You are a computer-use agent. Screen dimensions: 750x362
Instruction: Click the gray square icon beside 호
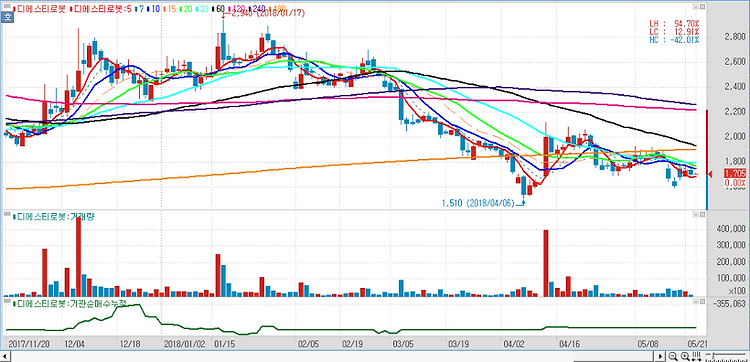click(x=7, y=6)
